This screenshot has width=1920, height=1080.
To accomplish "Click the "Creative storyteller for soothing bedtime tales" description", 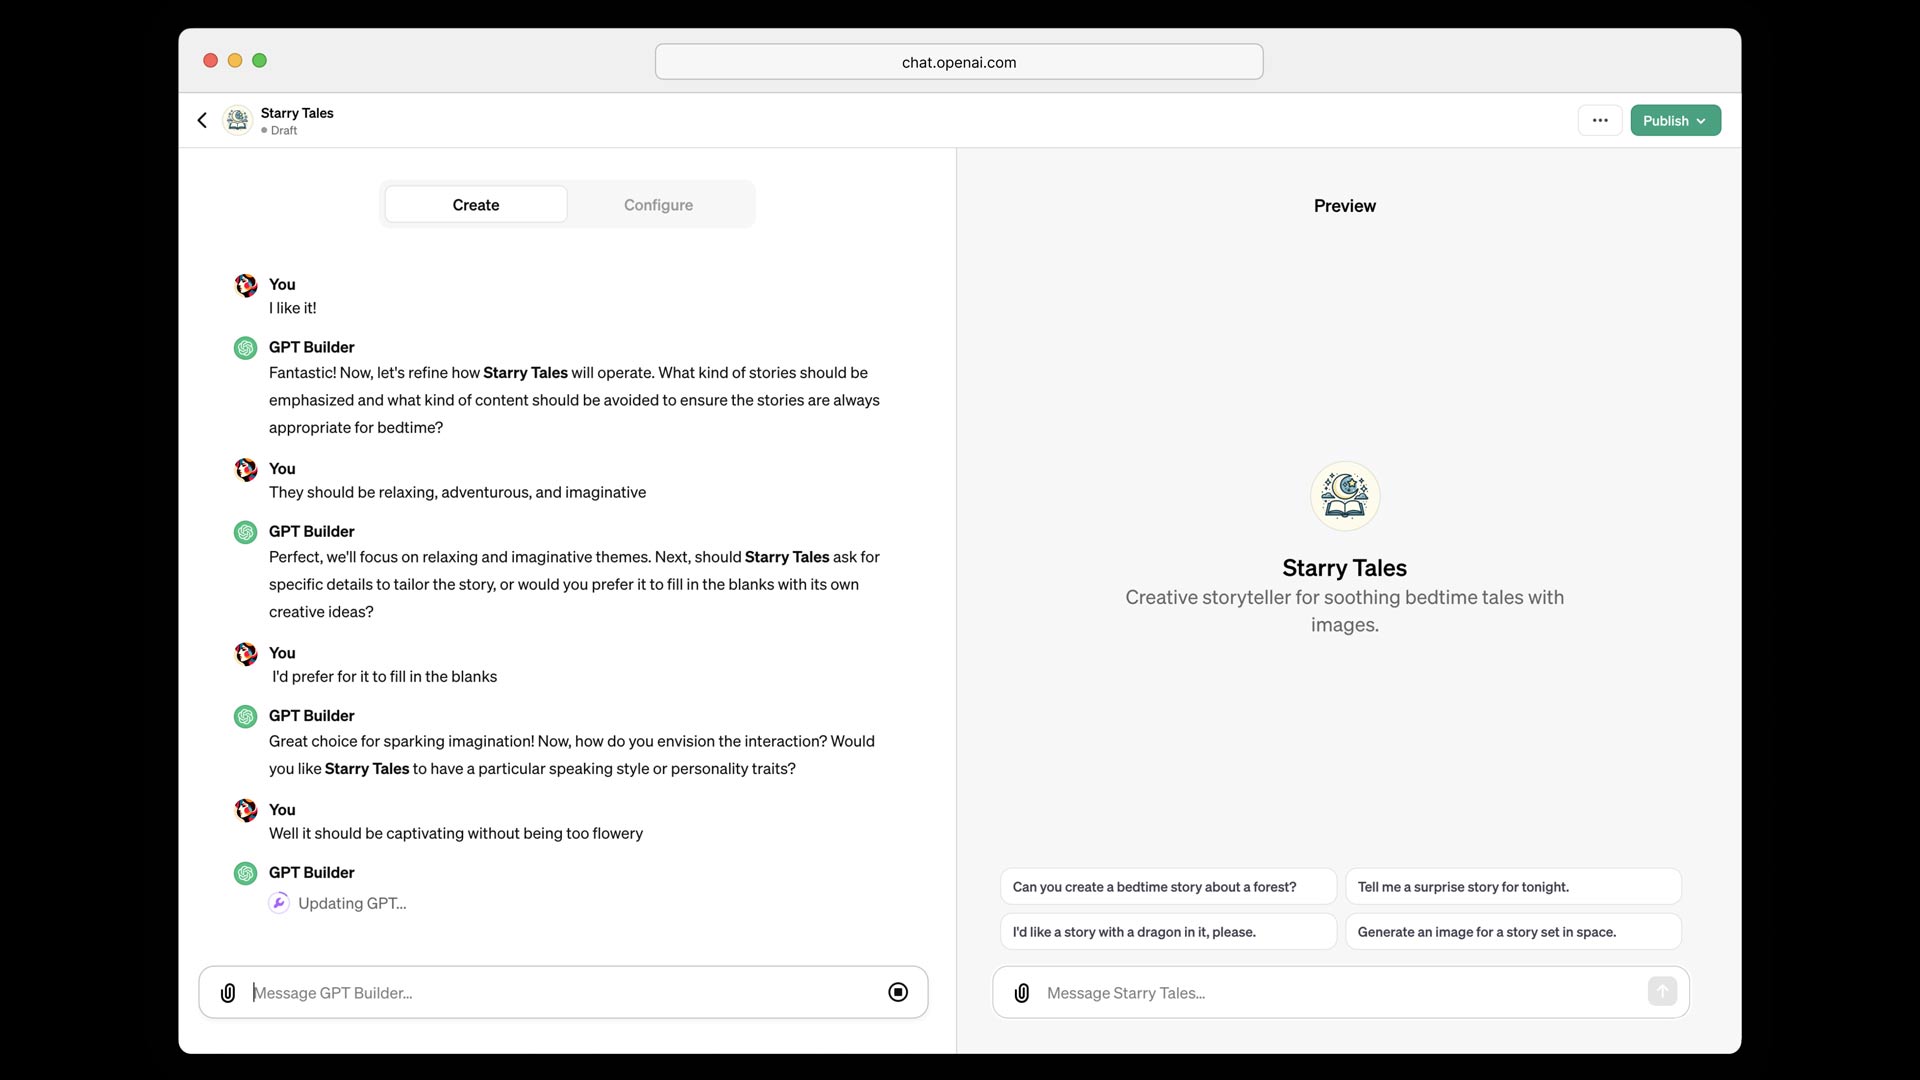I will coord(1345,610).
